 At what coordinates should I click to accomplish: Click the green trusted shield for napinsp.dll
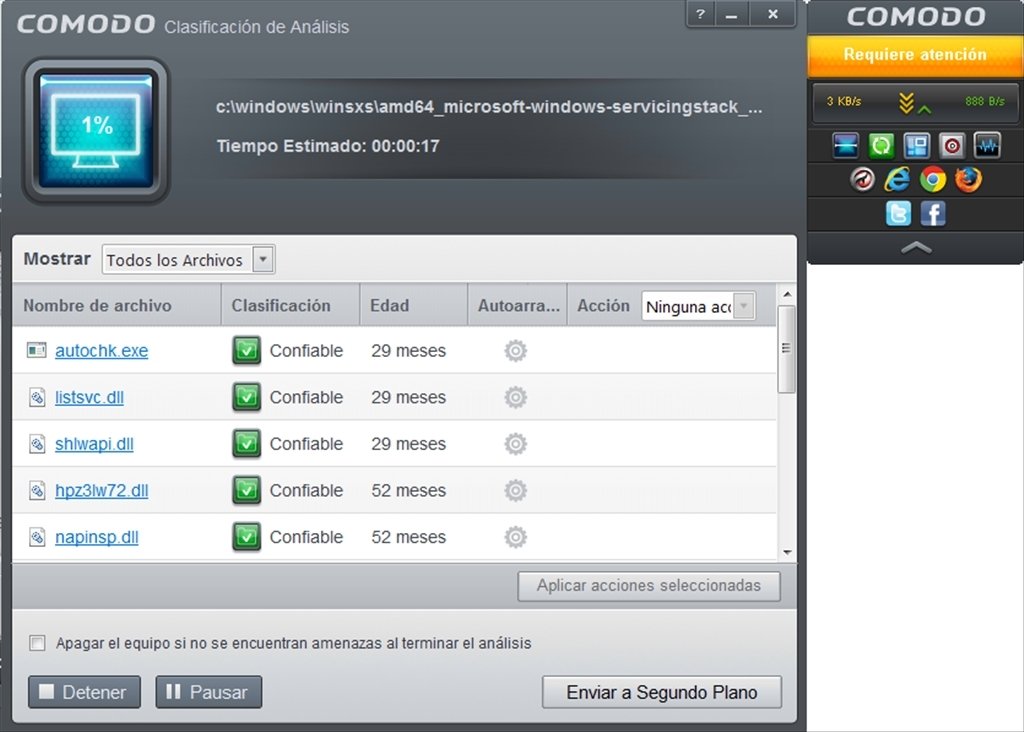(247, 537)
